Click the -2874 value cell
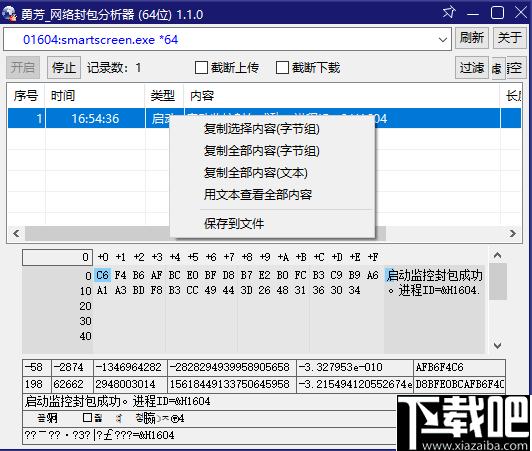Image resolution: width=532 pixels, height=451 pixels. (x=72, y=367)
